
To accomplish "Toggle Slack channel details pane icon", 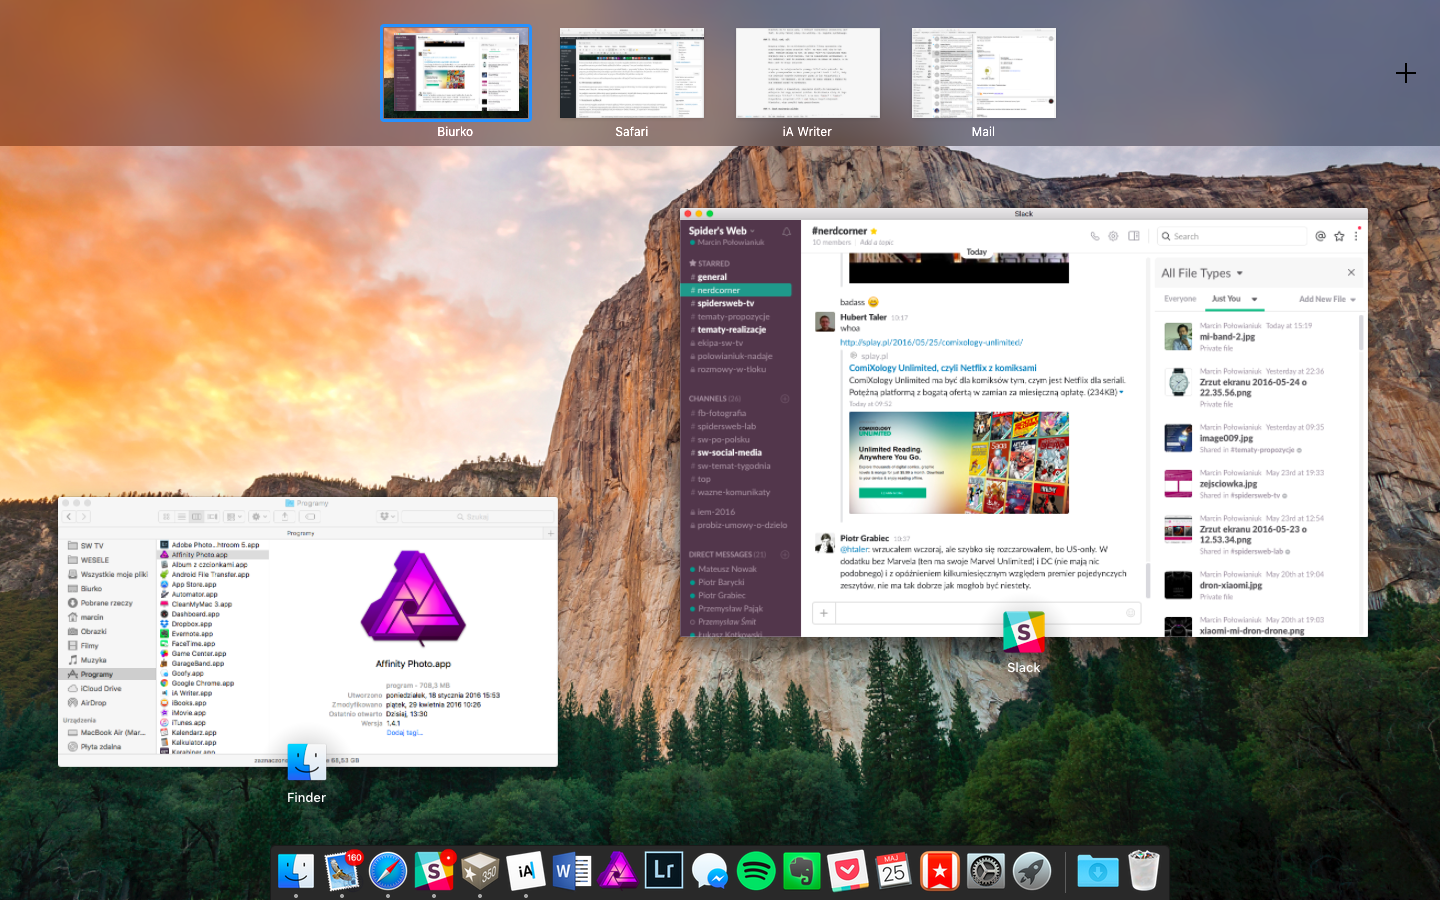I will (x=1134, y=236).
